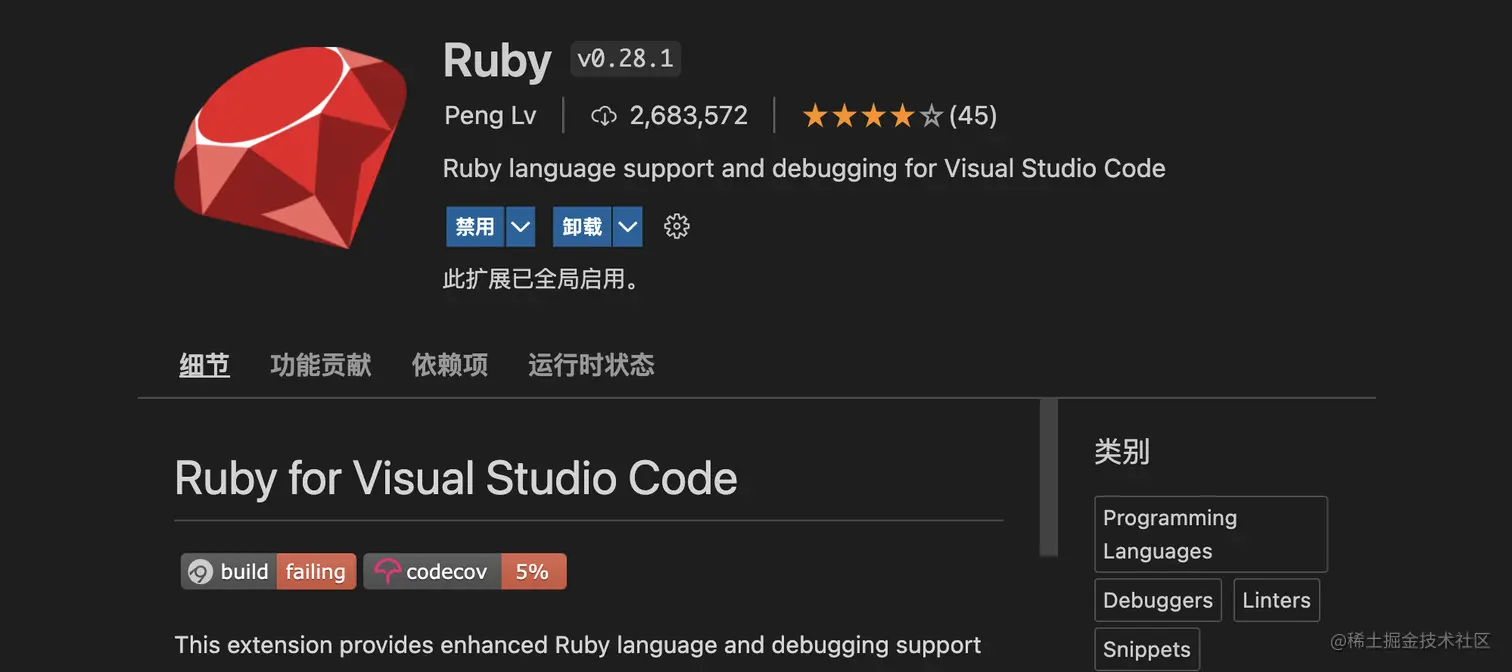Click the Ruby extension title
This screenshot has height=672, width=1512.
(x=497, y=61)
